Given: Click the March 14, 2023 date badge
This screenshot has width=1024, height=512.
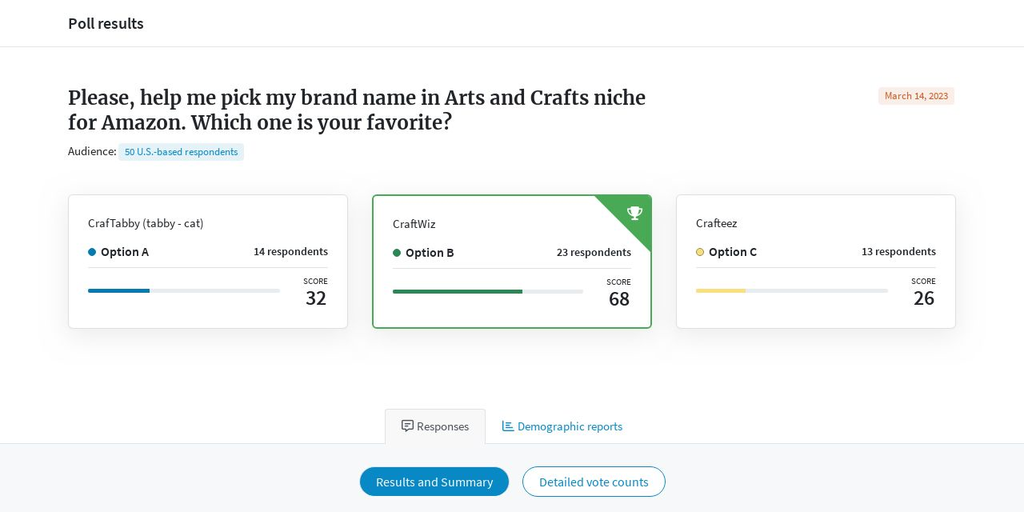Looking at the screenshot, I should [916, 96].
